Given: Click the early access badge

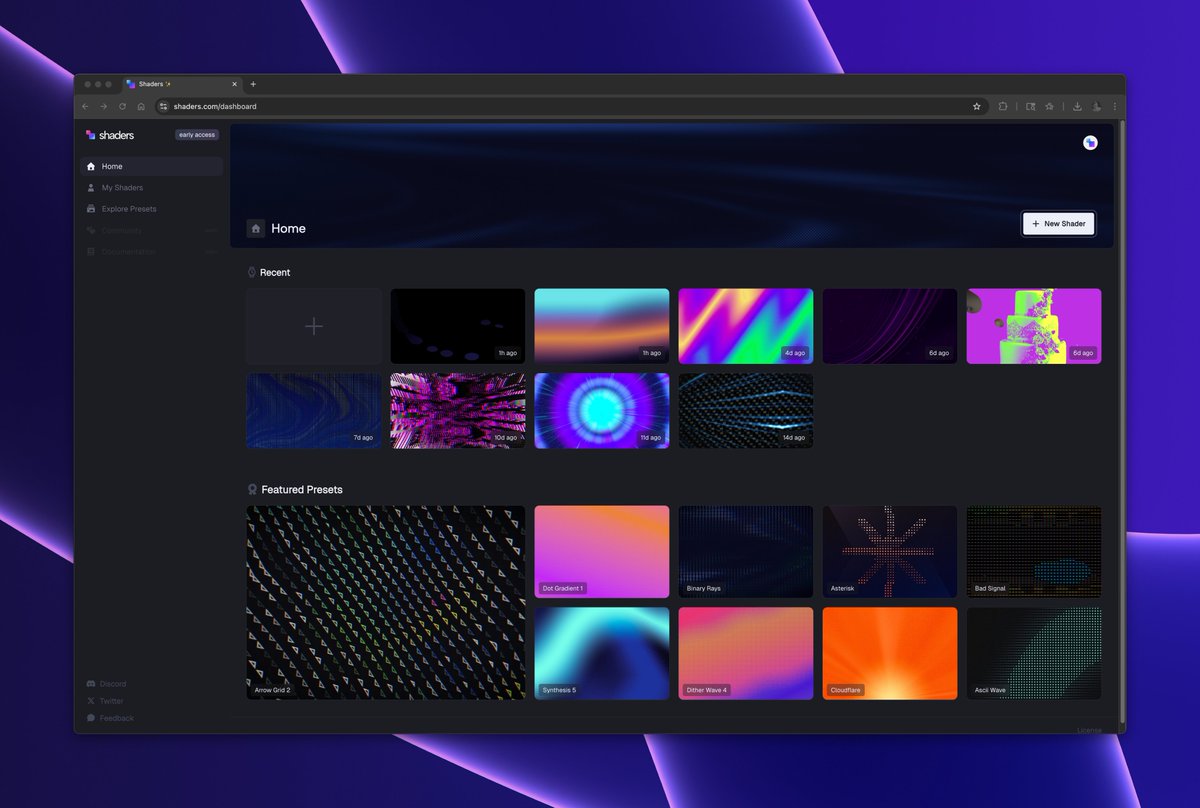Looking at the screenshot, I should coord(197,135).
